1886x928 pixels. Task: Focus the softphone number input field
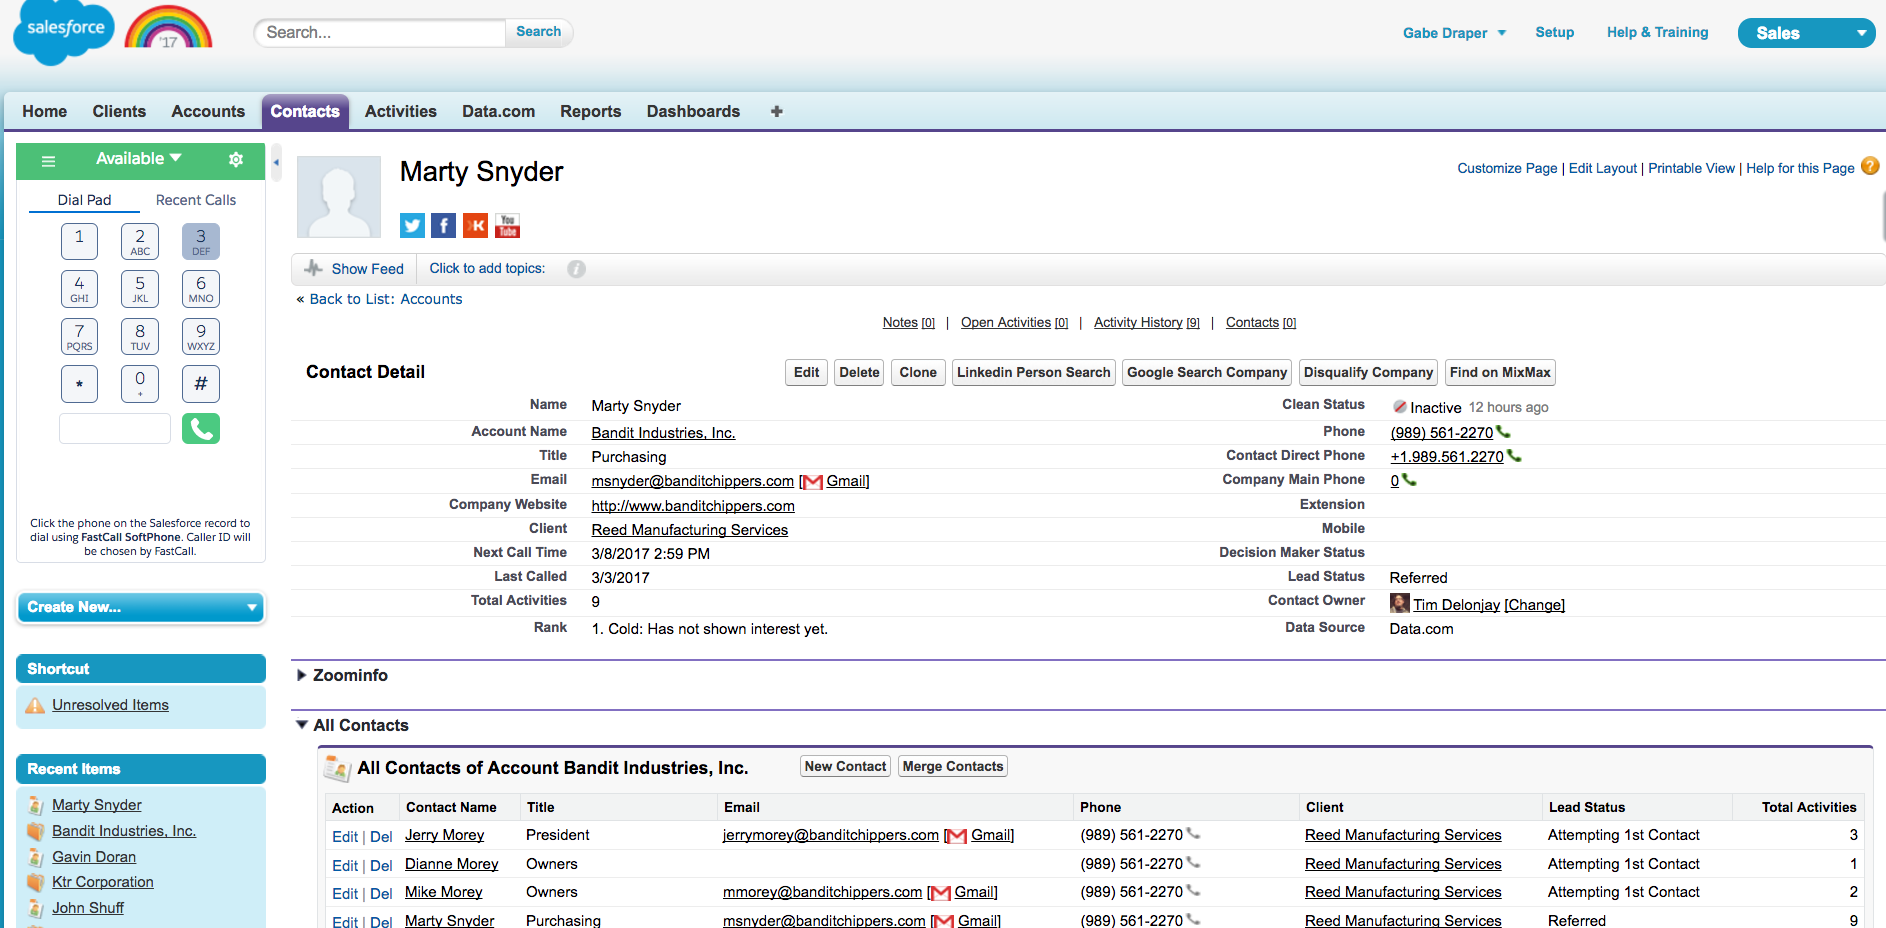(115, 429)
